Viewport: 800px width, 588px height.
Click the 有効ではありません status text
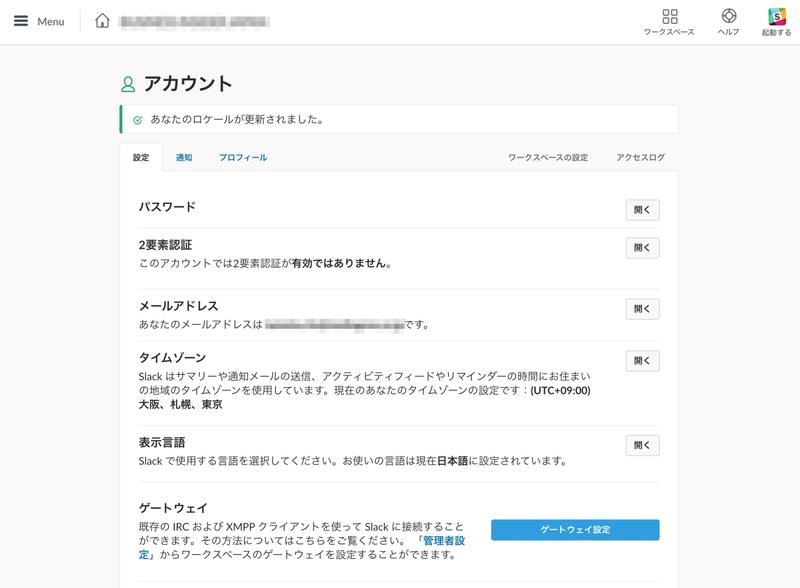click(x=341, y=263)
